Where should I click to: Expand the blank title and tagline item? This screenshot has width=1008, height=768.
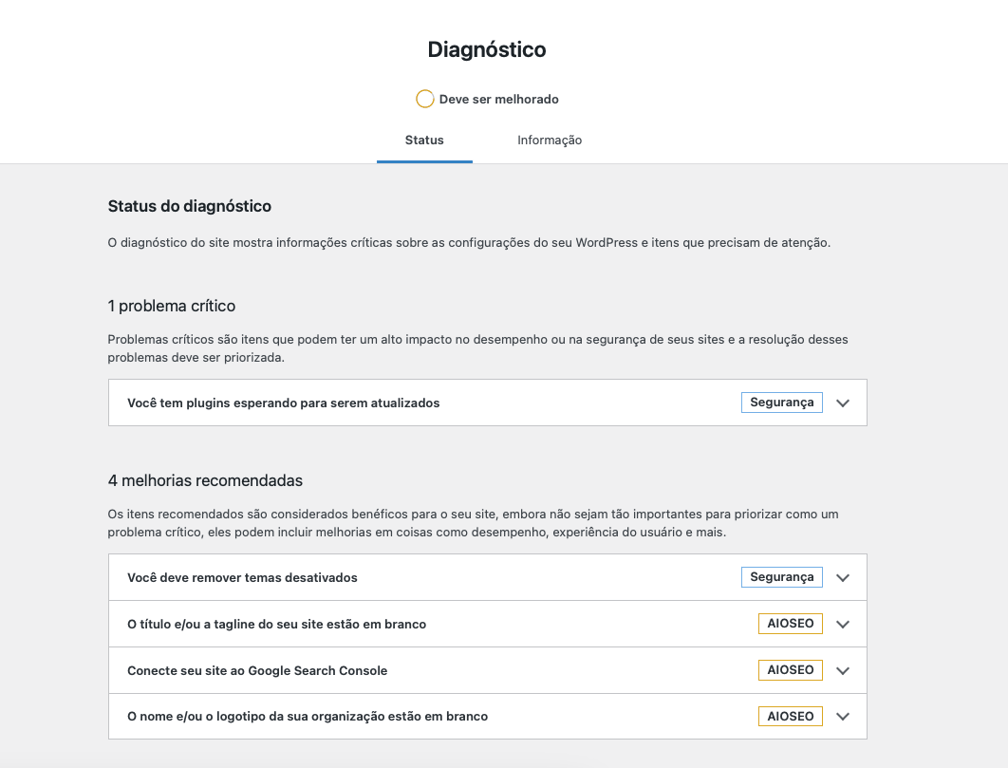point(842,623)
